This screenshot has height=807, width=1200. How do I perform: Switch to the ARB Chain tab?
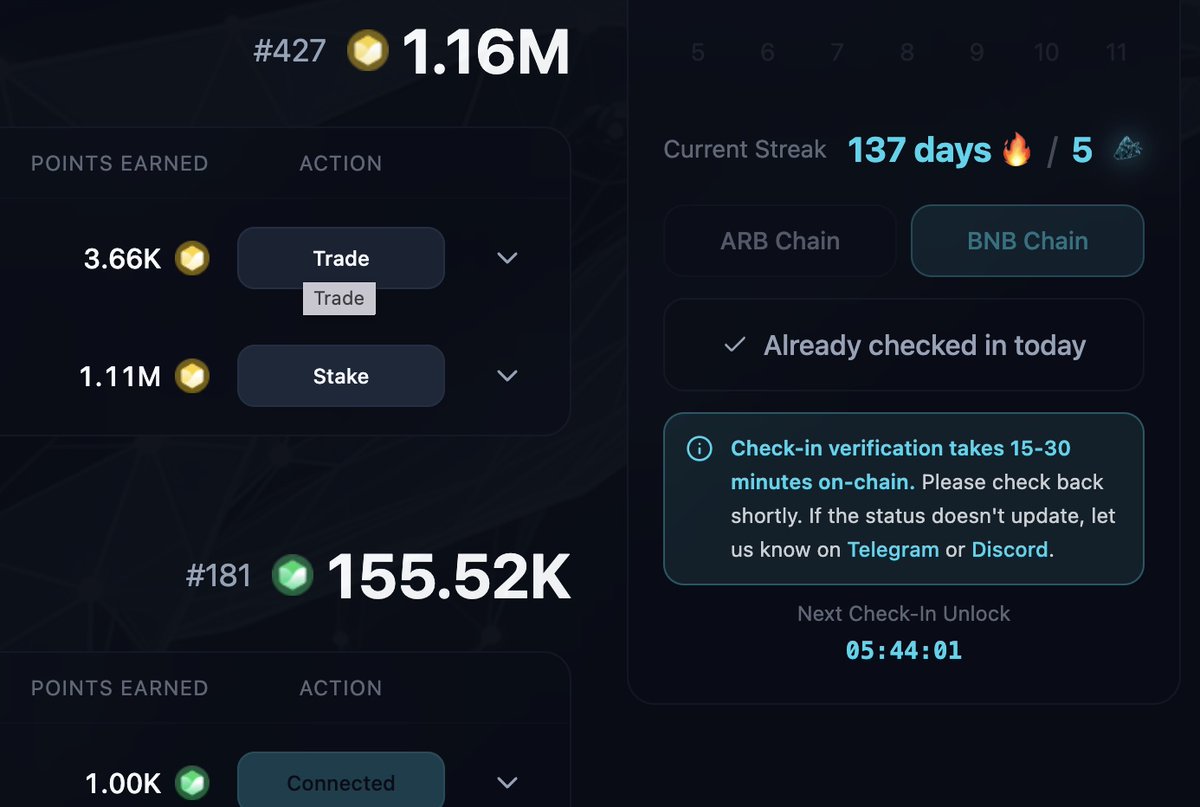(x=780, y=241)
